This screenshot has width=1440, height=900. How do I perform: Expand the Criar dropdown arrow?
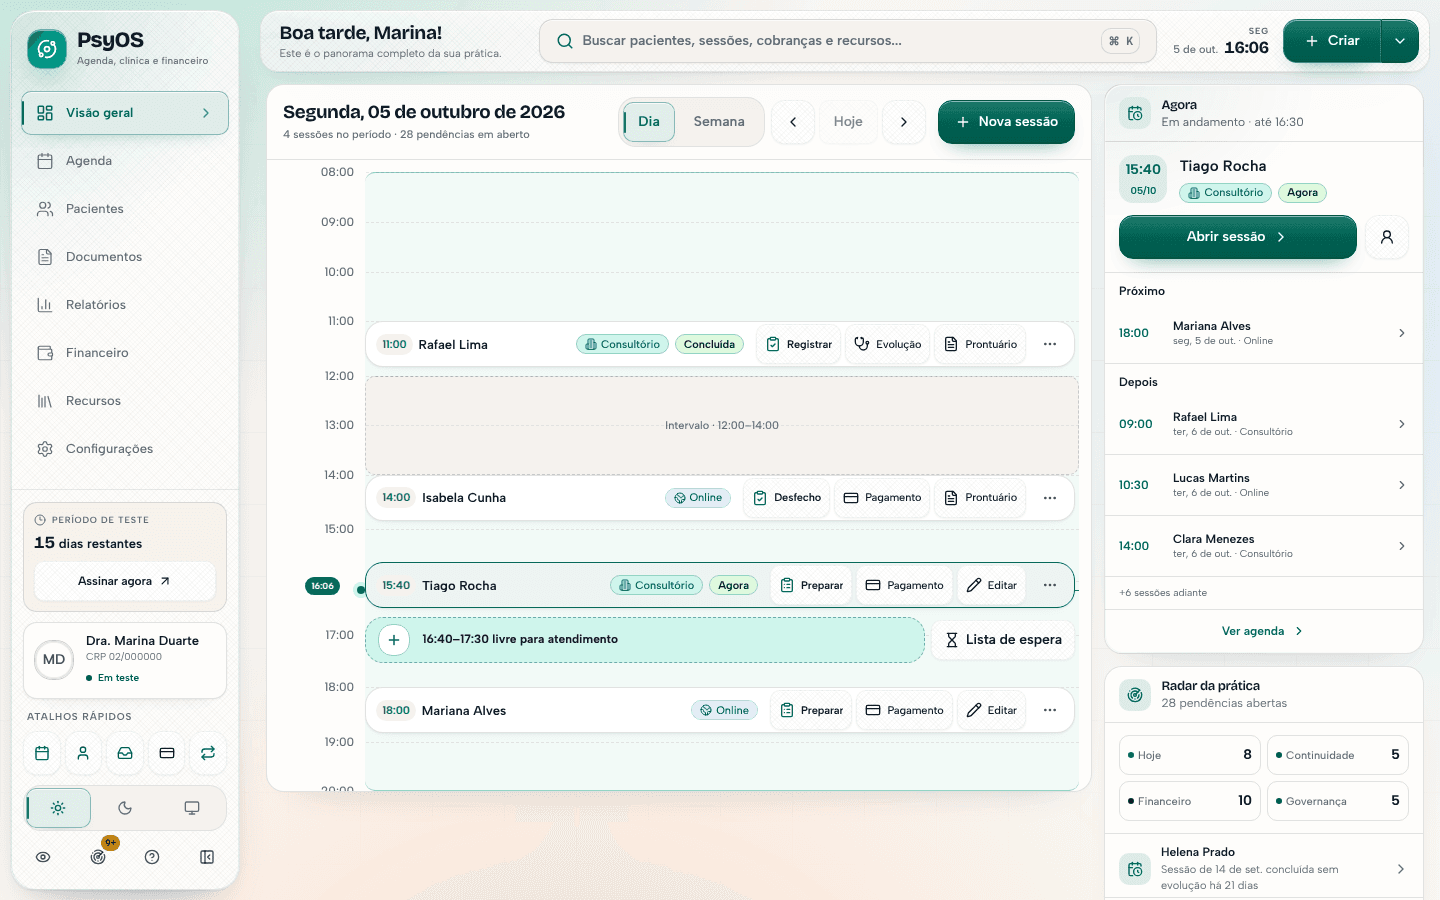coord(1400,41)
